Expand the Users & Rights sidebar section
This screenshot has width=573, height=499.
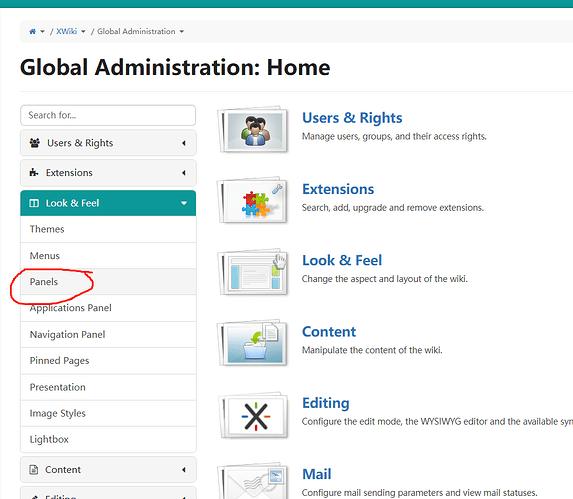click(108, 143)
